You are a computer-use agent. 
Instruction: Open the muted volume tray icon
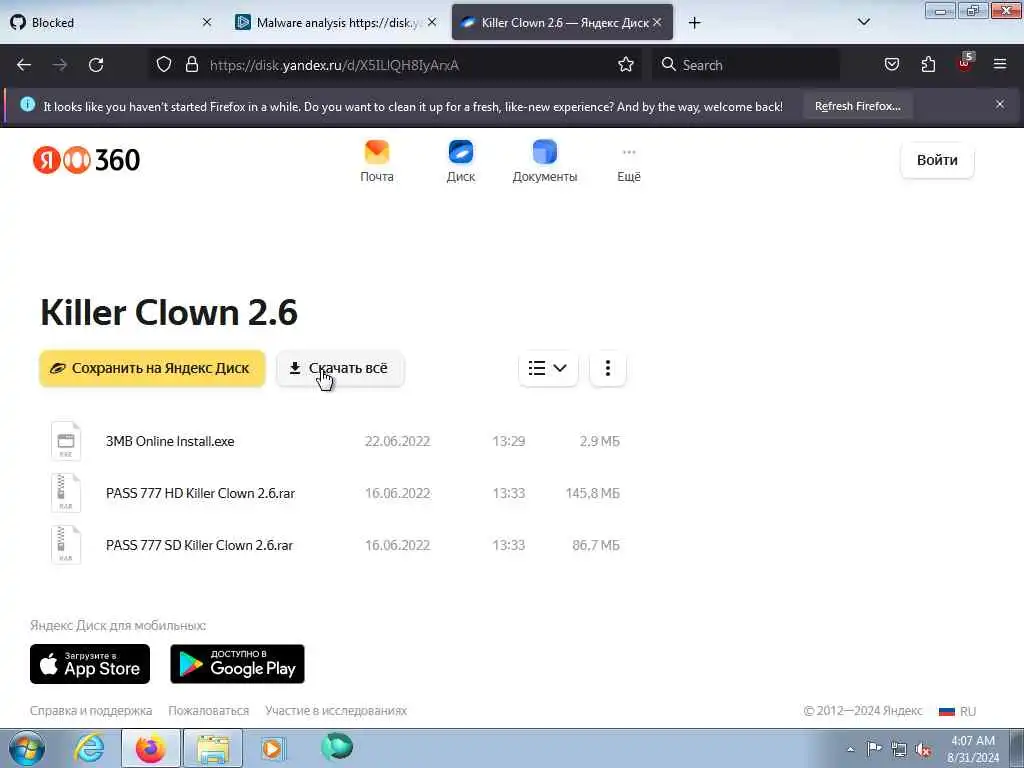923,750
